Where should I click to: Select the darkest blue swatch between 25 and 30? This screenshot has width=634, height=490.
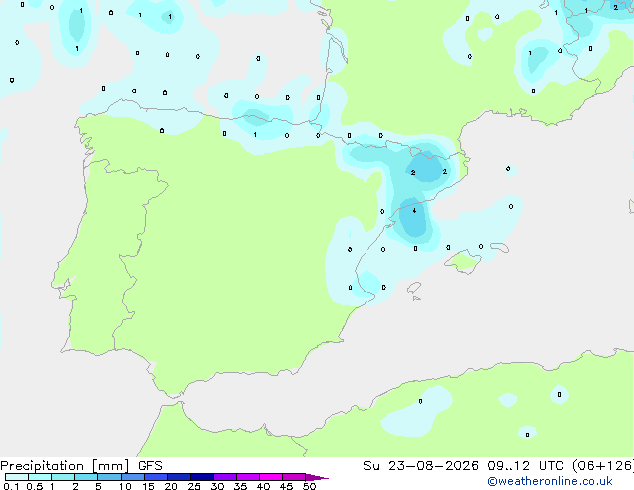click(x=201, y=477)
